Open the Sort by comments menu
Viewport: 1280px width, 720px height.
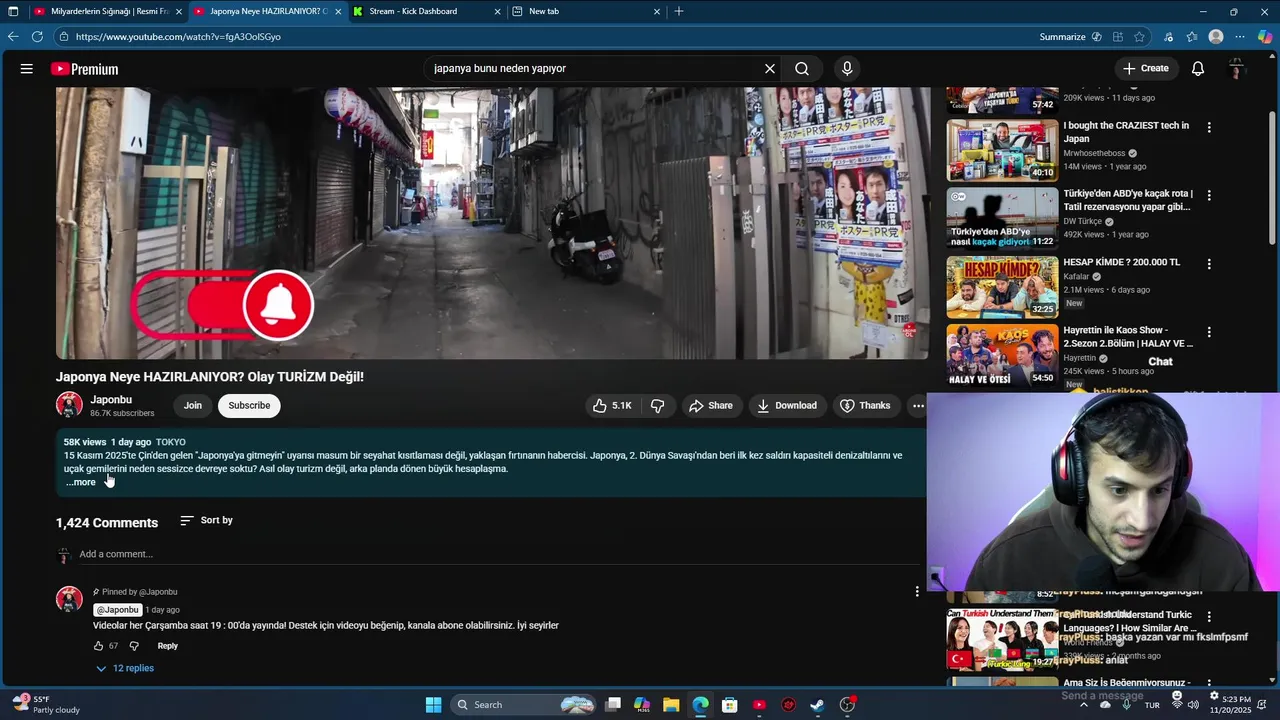tap(206, 520)
